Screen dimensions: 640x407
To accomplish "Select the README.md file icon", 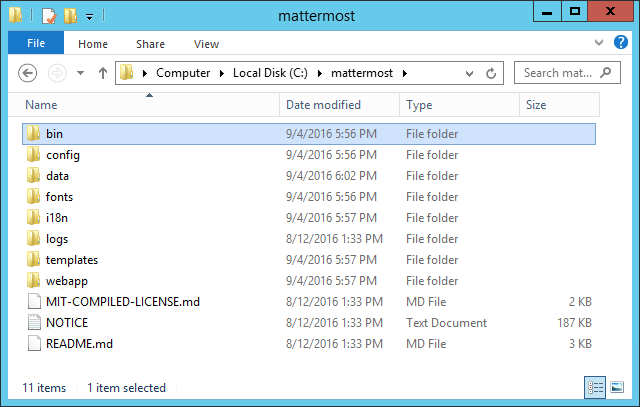I will point(34,344).
